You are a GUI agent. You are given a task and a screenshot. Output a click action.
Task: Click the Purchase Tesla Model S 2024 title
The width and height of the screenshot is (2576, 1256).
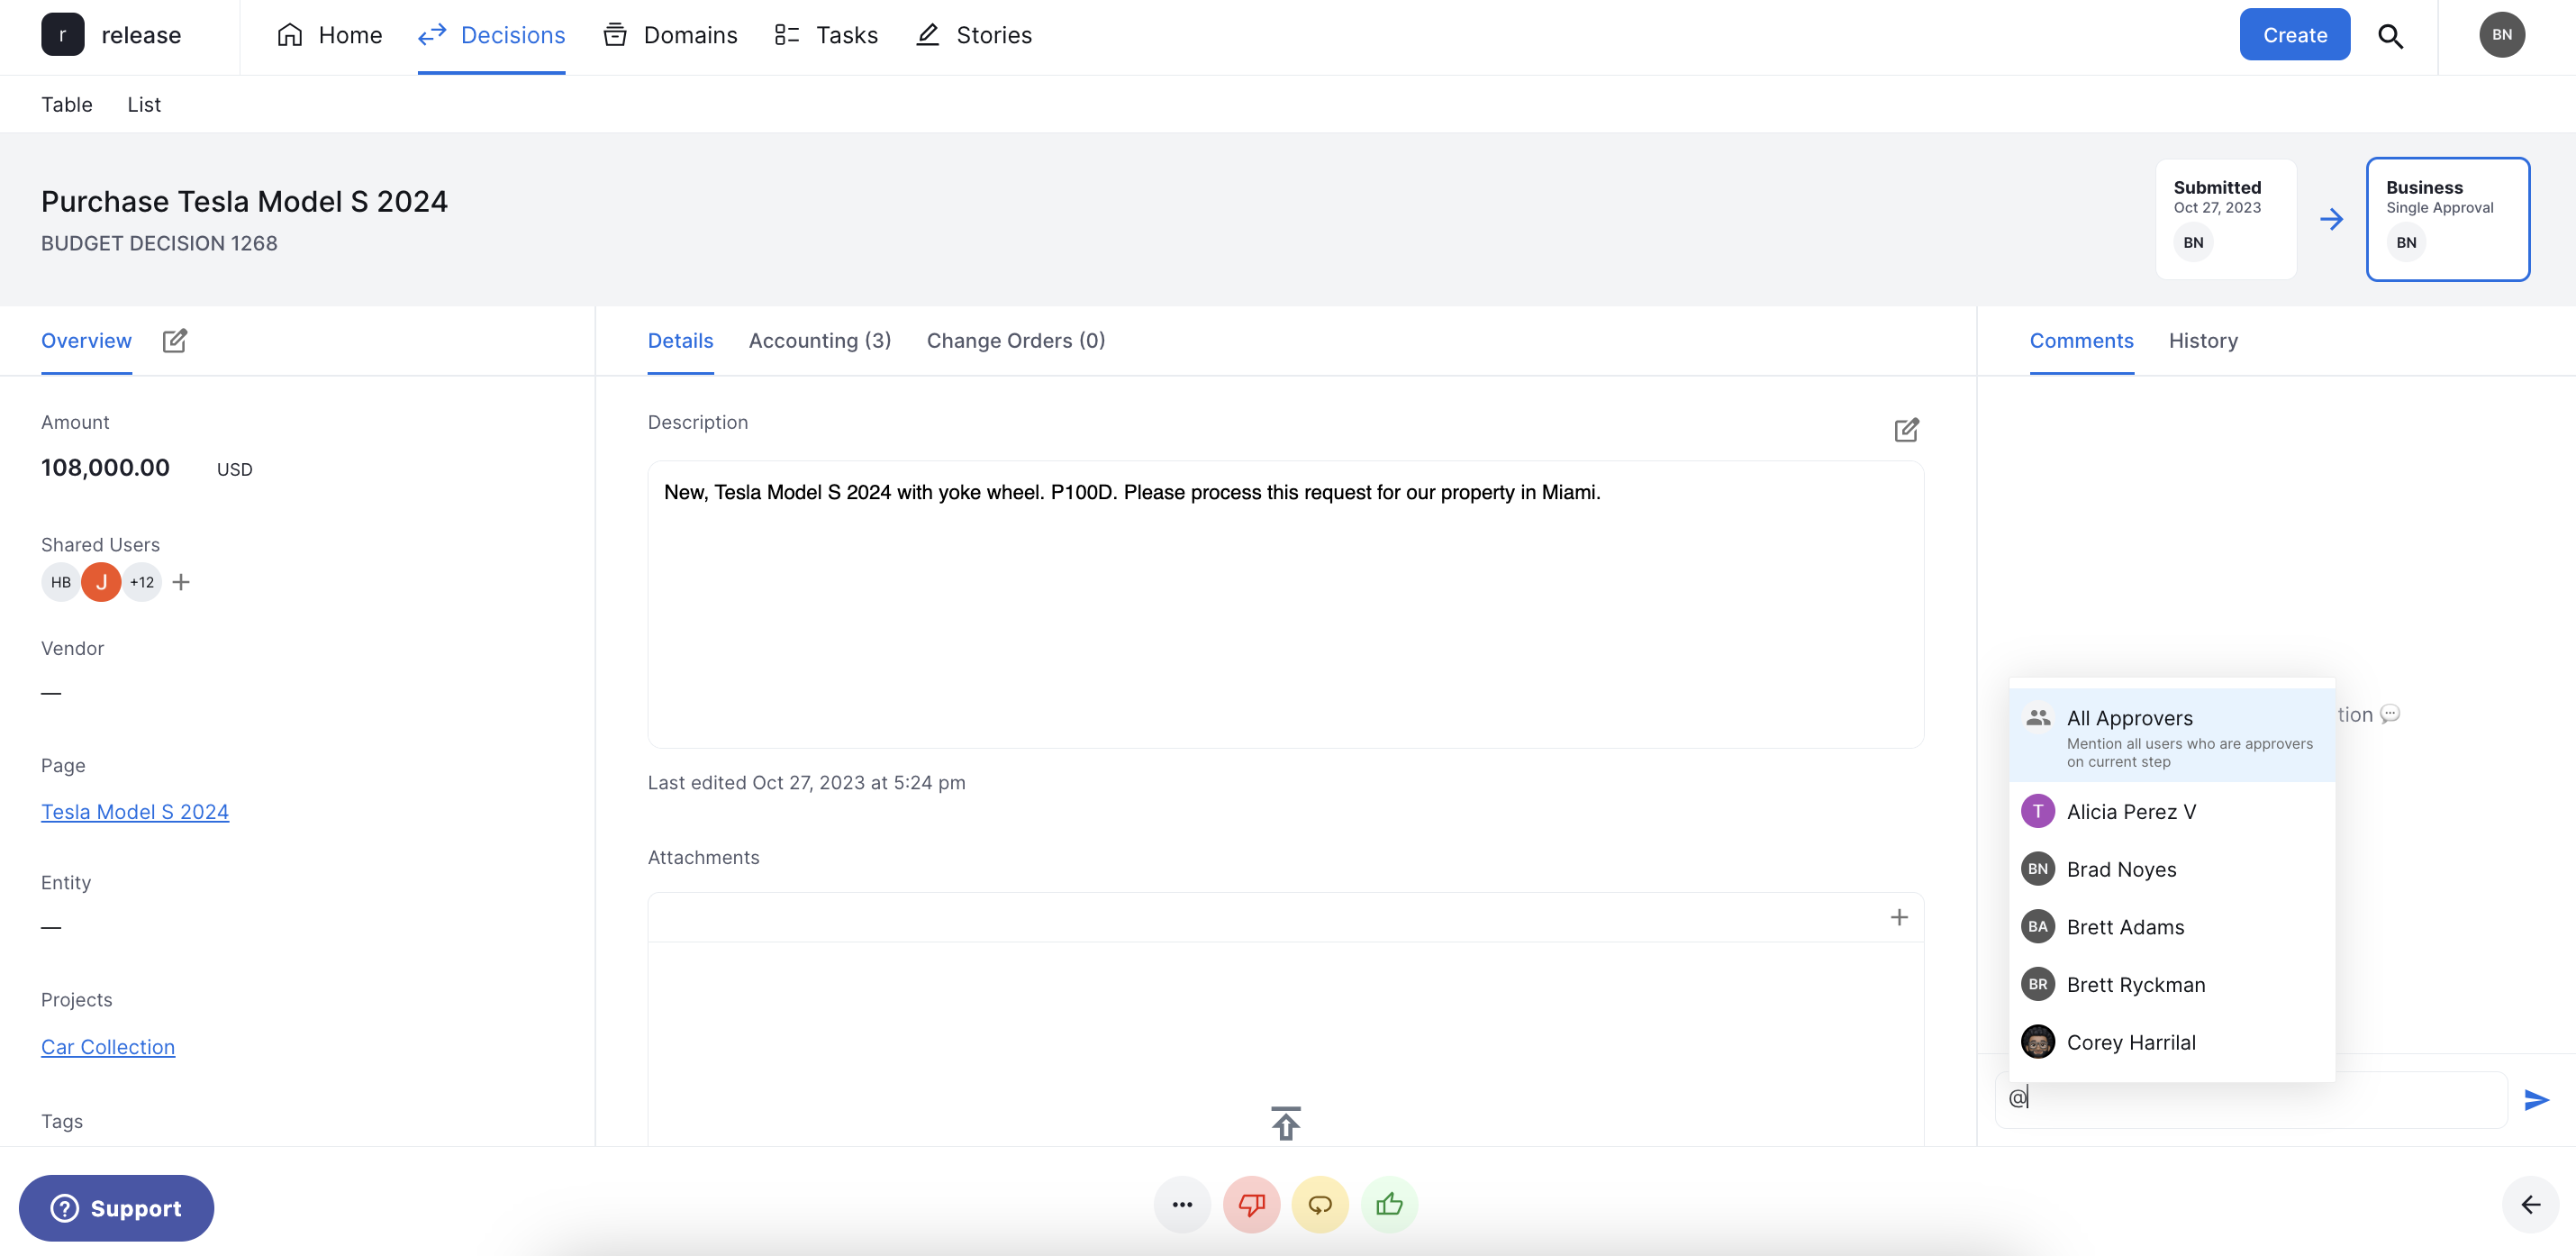tap(244, 201)
